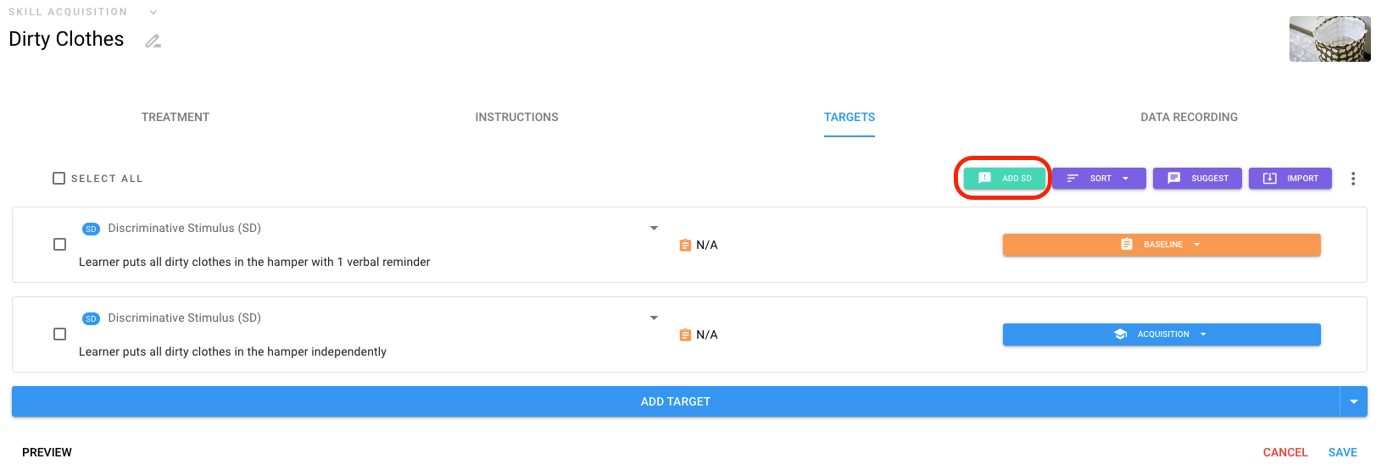Click the pencil icon beside Dirty Clothes title

click(153, 41)
